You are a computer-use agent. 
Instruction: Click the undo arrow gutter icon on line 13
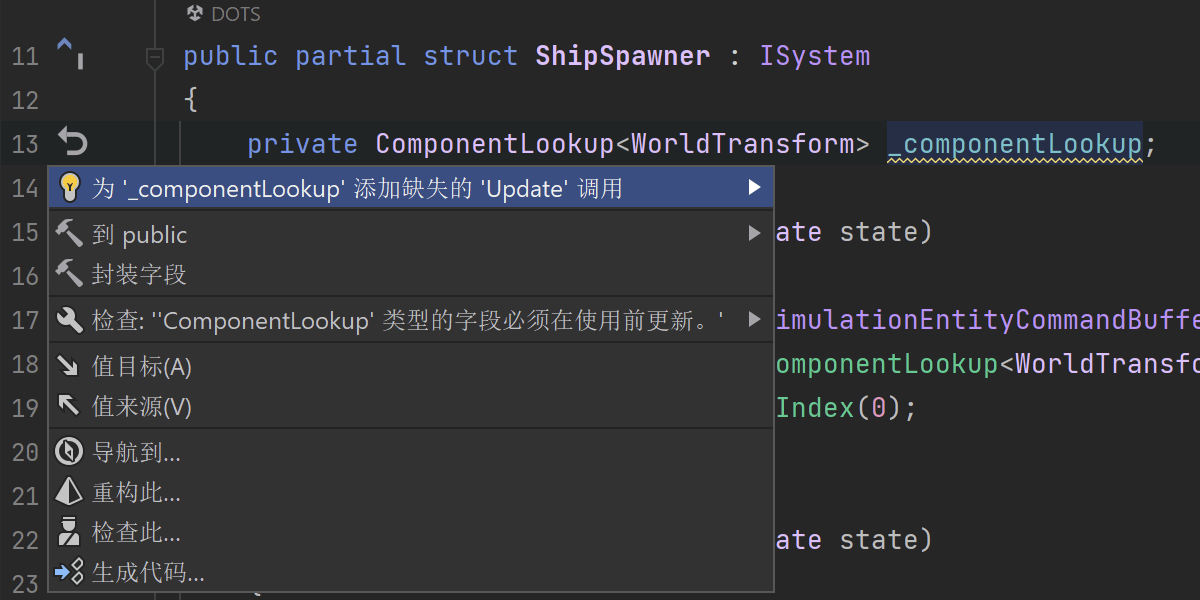(73, 142)
